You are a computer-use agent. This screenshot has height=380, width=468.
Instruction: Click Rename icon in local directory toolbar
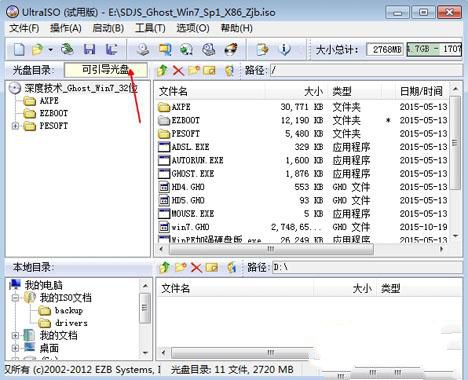(212, 267)
